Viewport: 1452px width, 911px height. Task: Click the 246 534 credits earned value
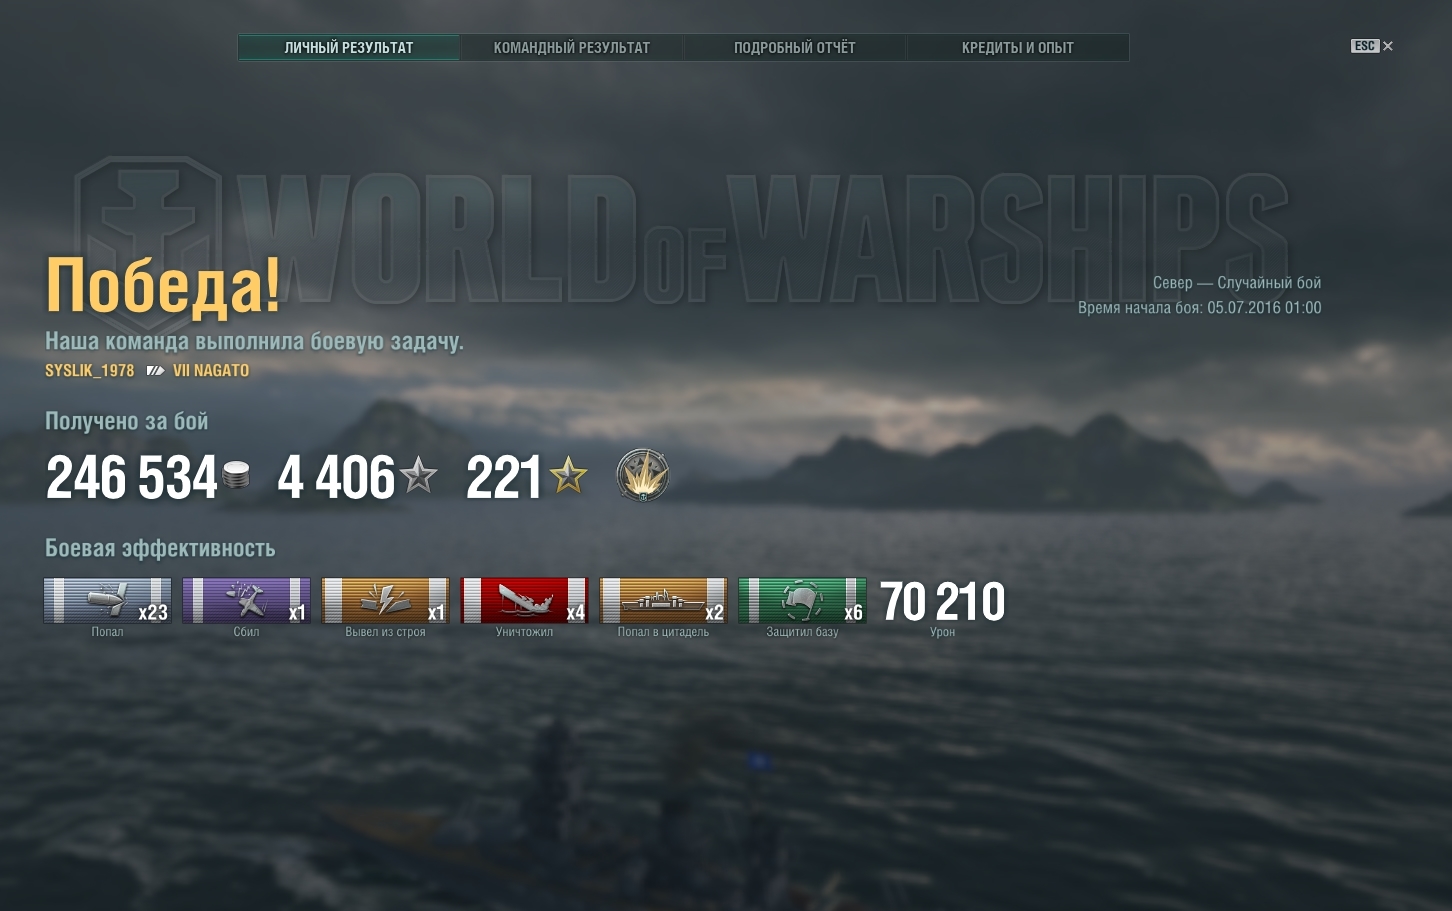(x=131, y=477)
